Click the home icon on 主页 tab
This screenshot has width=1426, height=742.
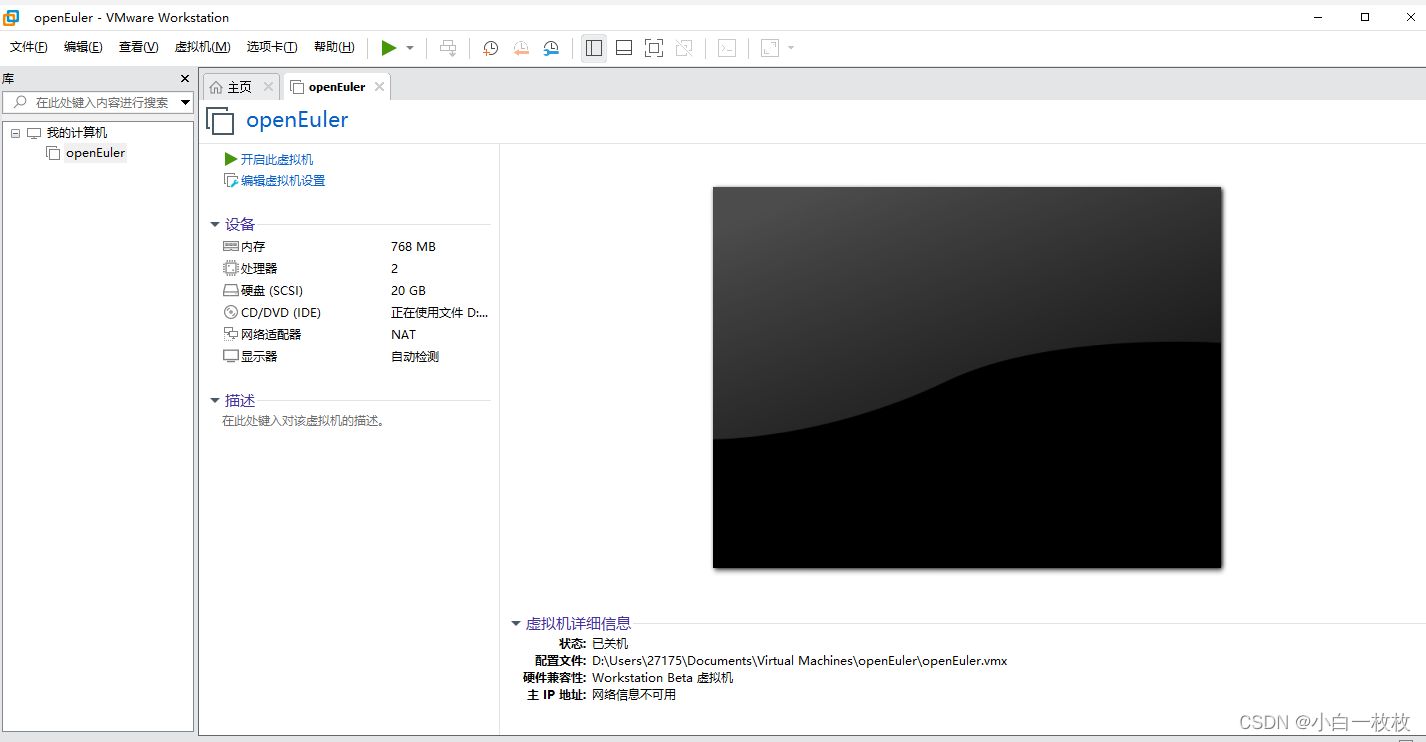[x=216, y=87]
